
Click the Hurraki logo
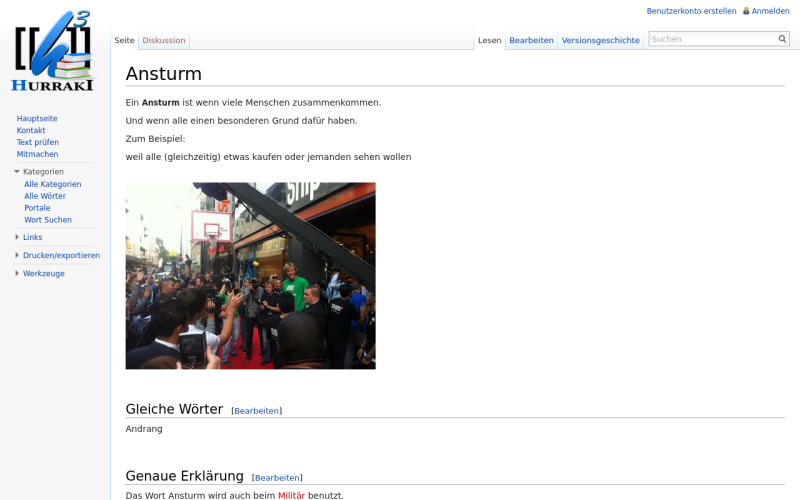pyautogui.click(x=54, y=51)
